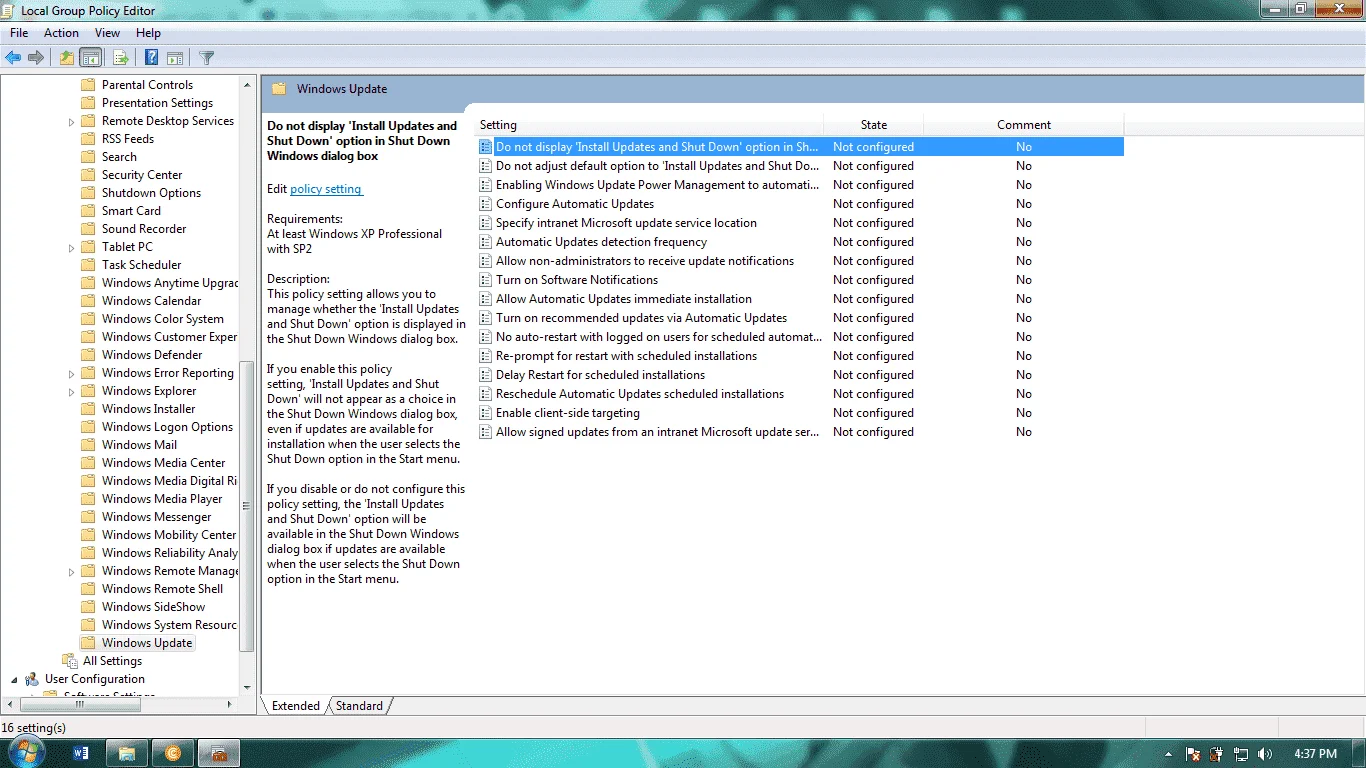Select the Shutdown Options tree folder
The height and width of the screenshot is (768, 1366).
(x=151, y=193)
